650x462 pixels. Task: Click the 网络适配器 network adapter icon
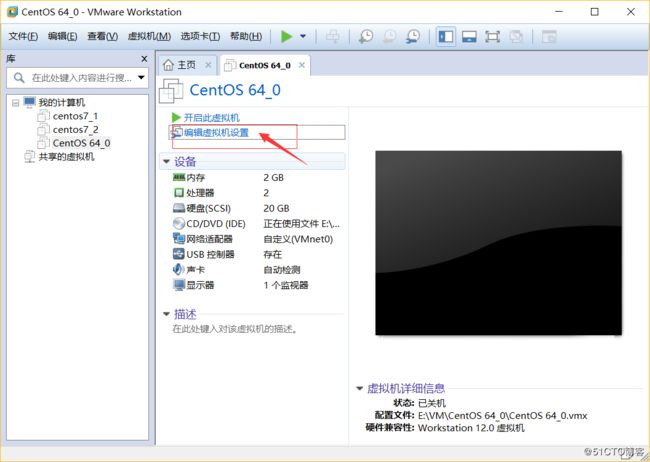pos(178,239)
